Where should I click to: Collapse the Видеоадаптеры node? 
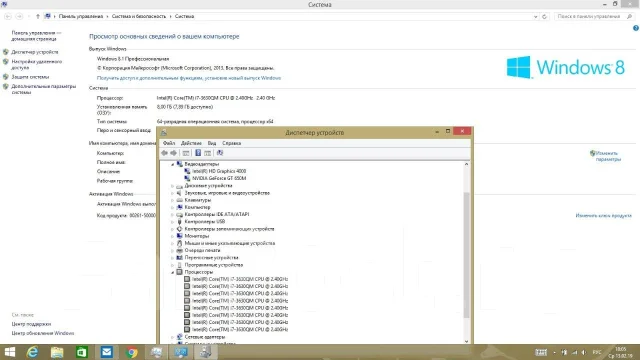173,164
